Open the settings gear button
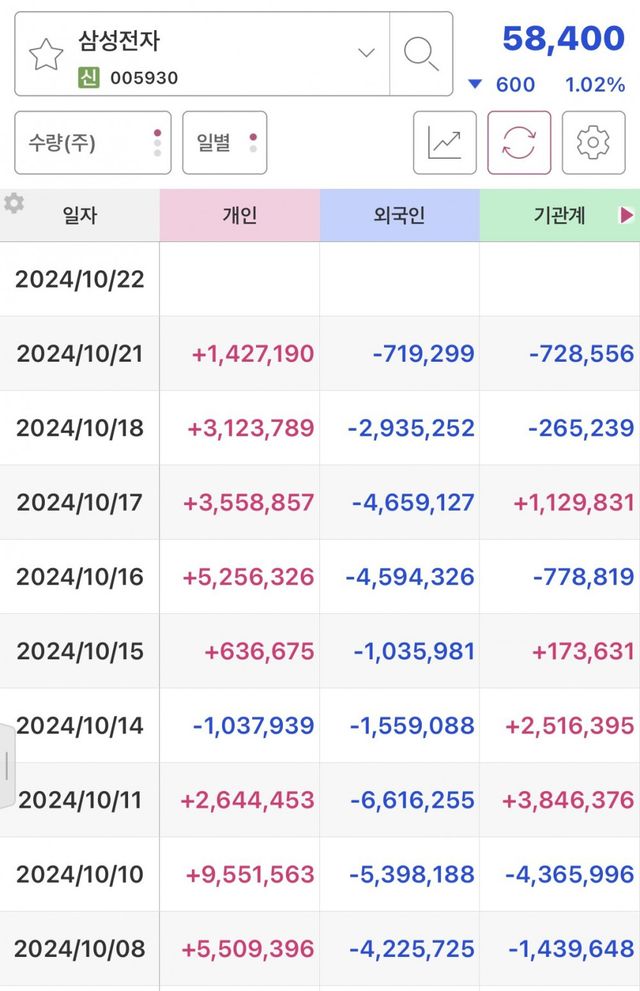 [593, 143]
